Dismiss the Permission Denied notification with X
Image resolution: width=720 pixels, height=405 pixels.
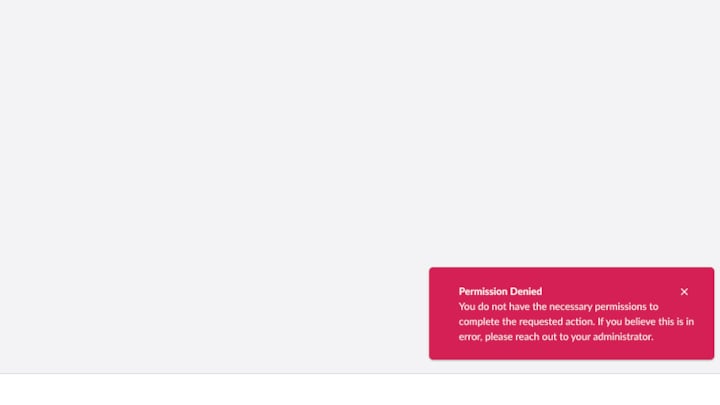(x=684, y=292)
